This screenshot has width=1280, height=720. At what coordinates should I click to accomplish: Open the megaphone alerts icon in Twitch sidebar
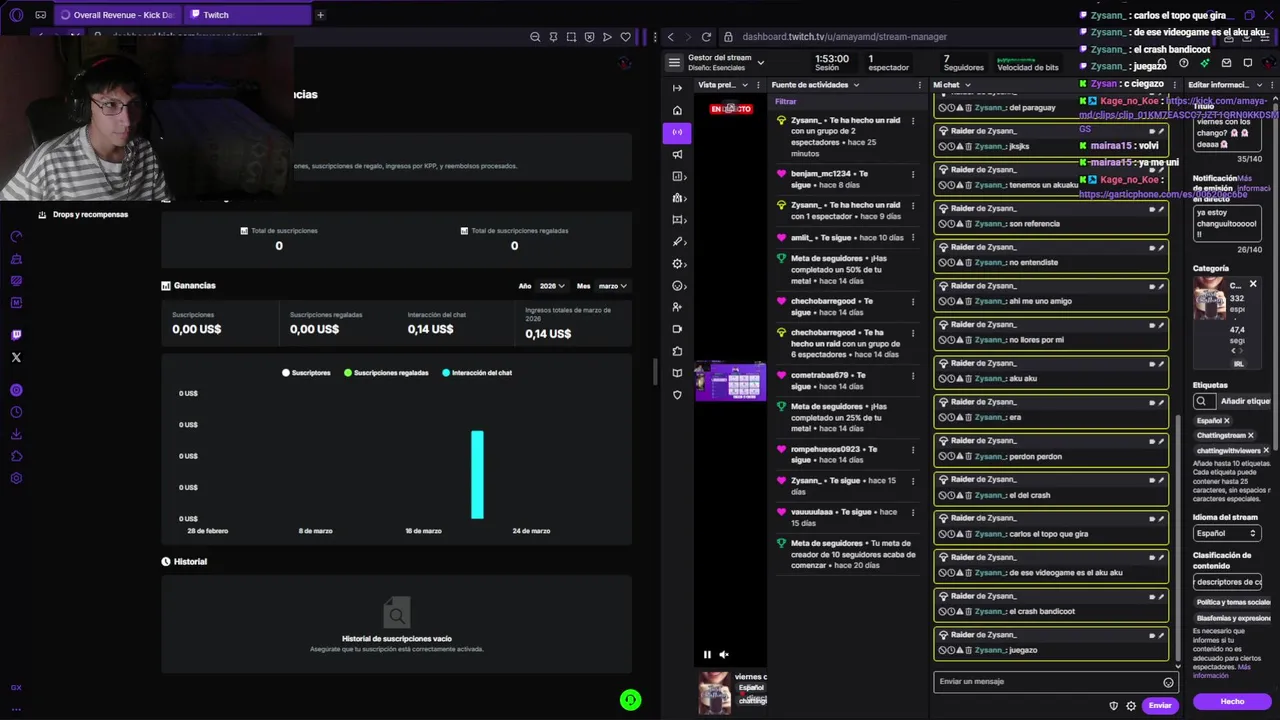click(x=677, y=154)
